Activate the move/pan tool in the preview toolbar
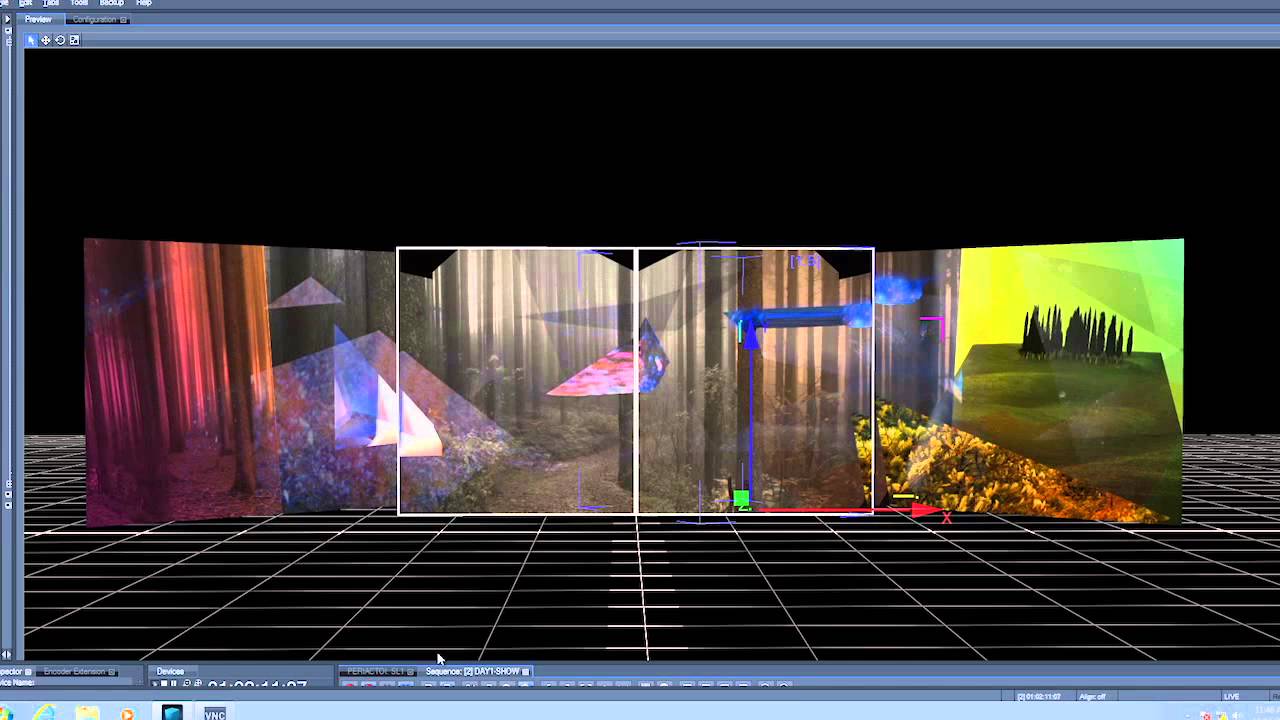Screen dimensions: 1280x720 [x=45, y=40]
